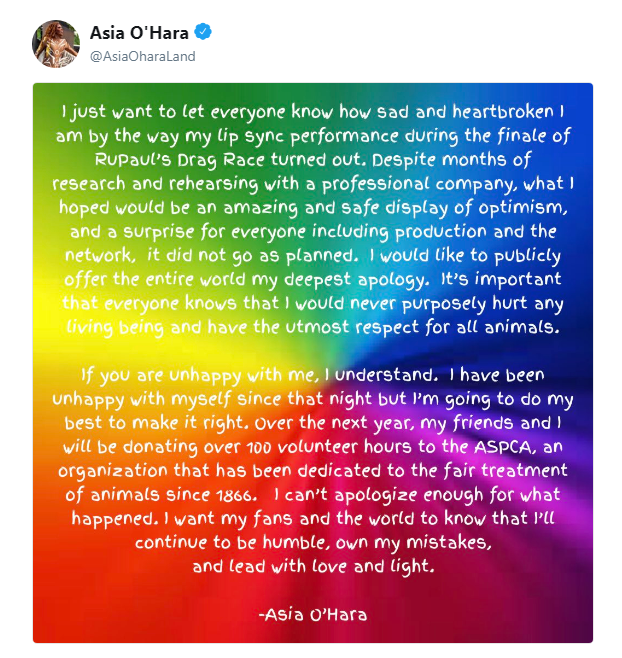Click the @AsiaOharaLand handle
Screen dimensions: 622x658
143,56
